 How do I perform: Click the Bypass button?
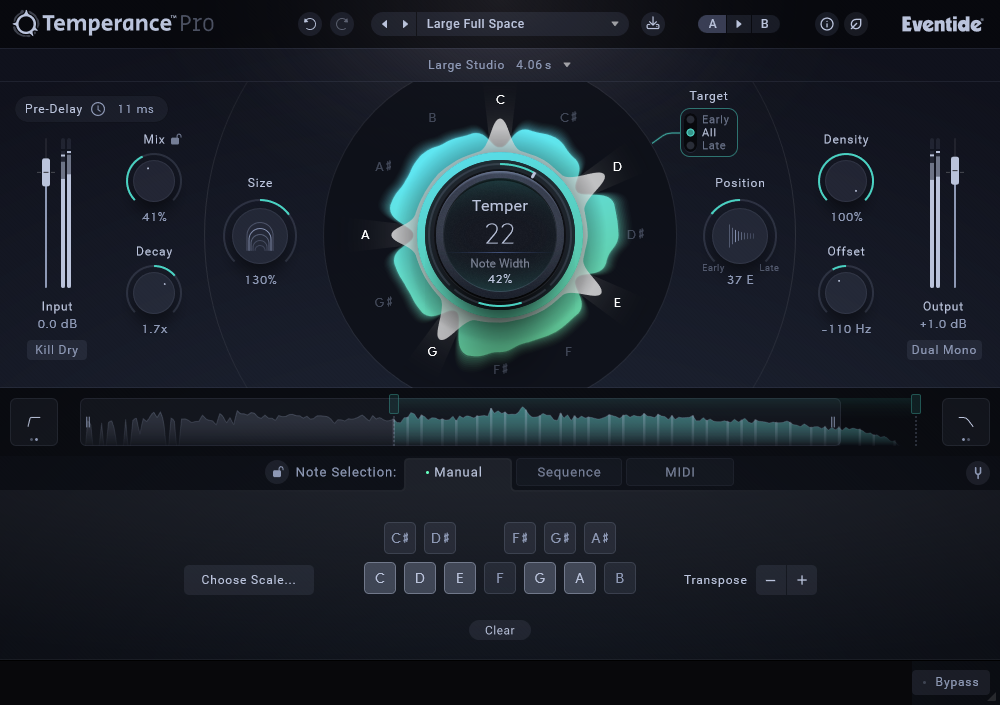pyautogui.click(x=950, y=682)
